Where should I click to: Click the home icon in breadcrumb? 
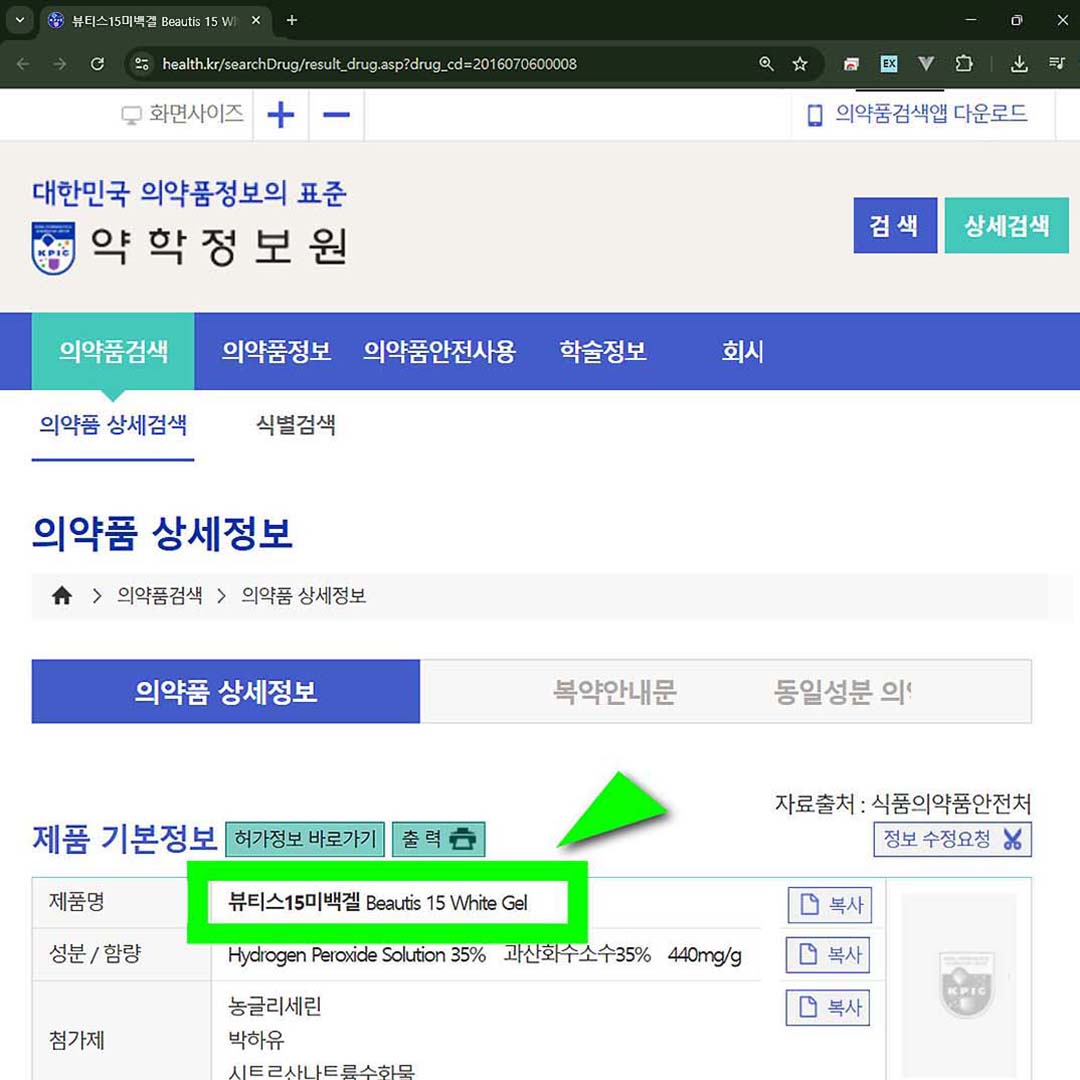pos(62,596)
